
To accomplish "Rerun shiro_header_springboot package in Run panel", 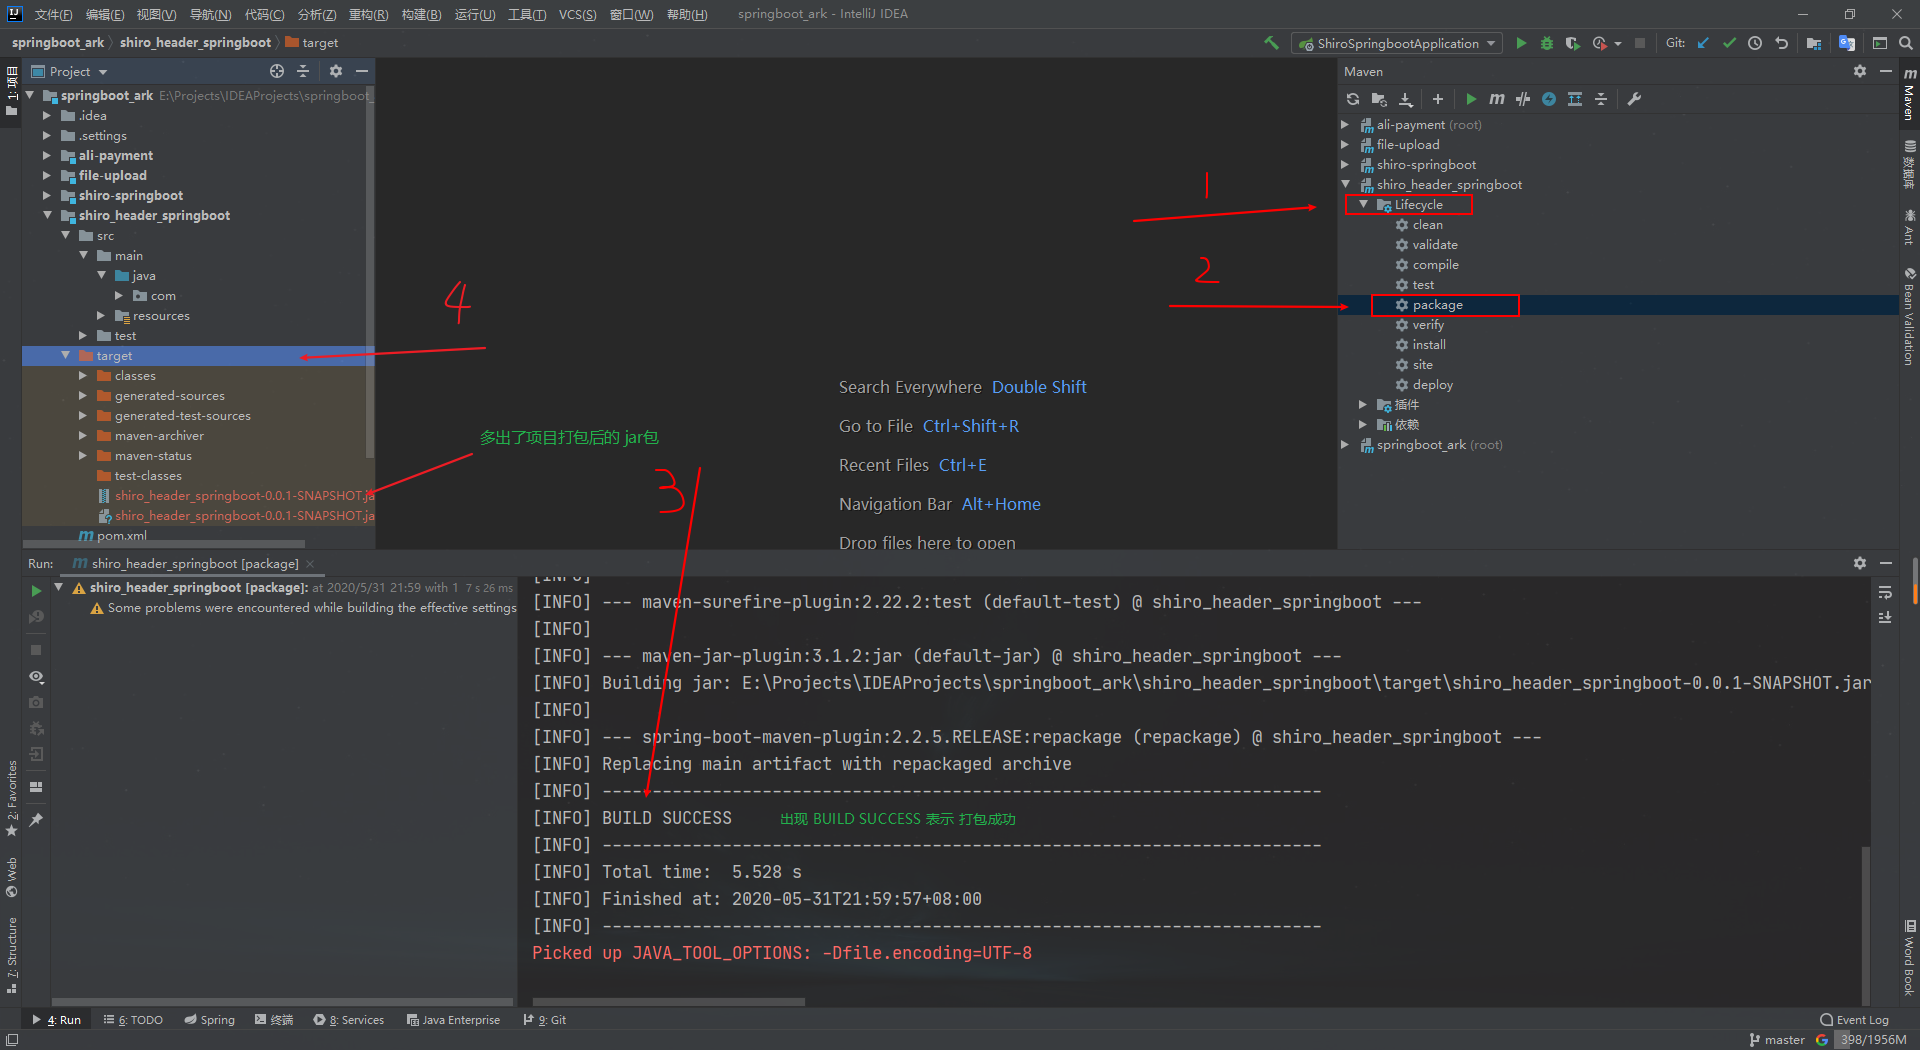I will click(x=36, y=590).
